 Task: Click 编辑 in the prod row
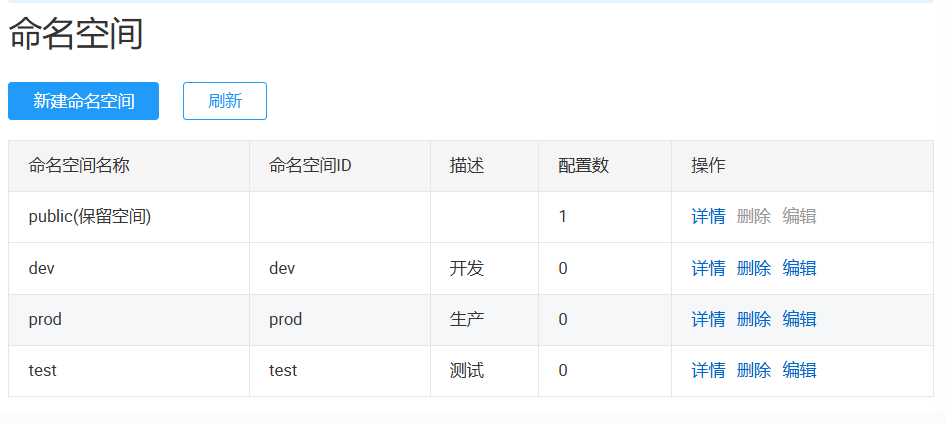(799, 319)
